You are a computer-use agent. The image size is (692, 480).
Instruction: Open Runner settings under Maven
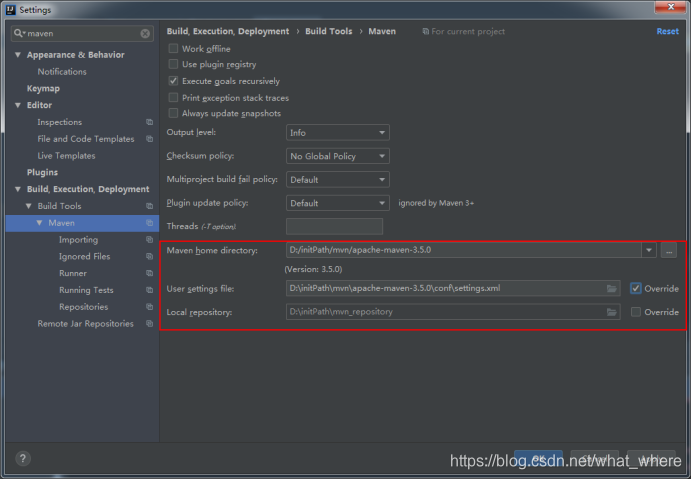[x=73, y=273]
